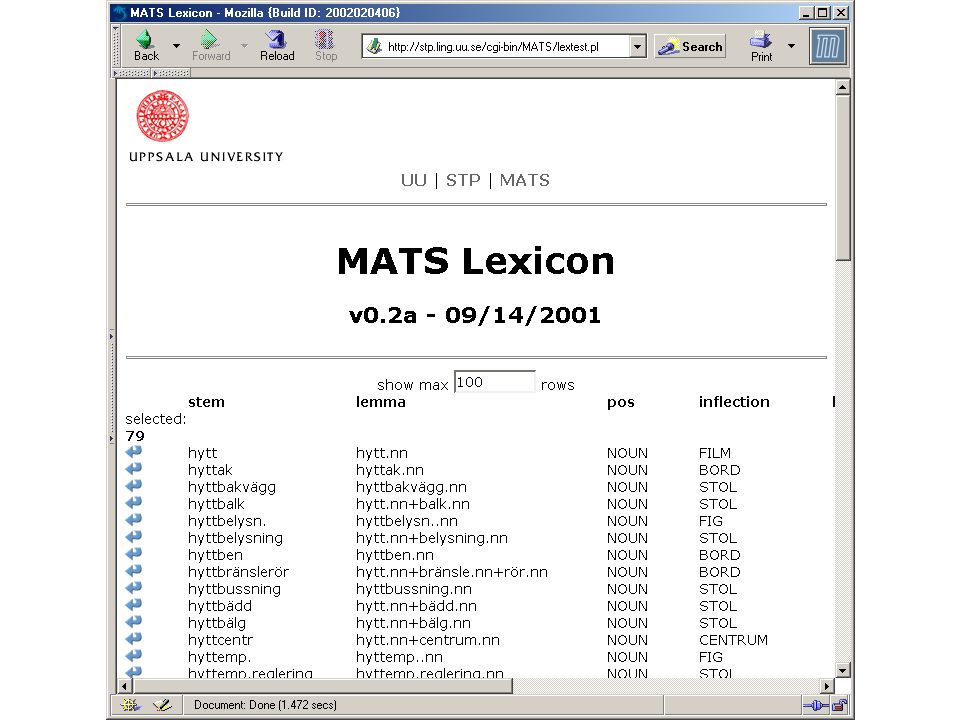The image size is (960, 720).
Task: Click the show max rows field
Action: click(495, 382)
